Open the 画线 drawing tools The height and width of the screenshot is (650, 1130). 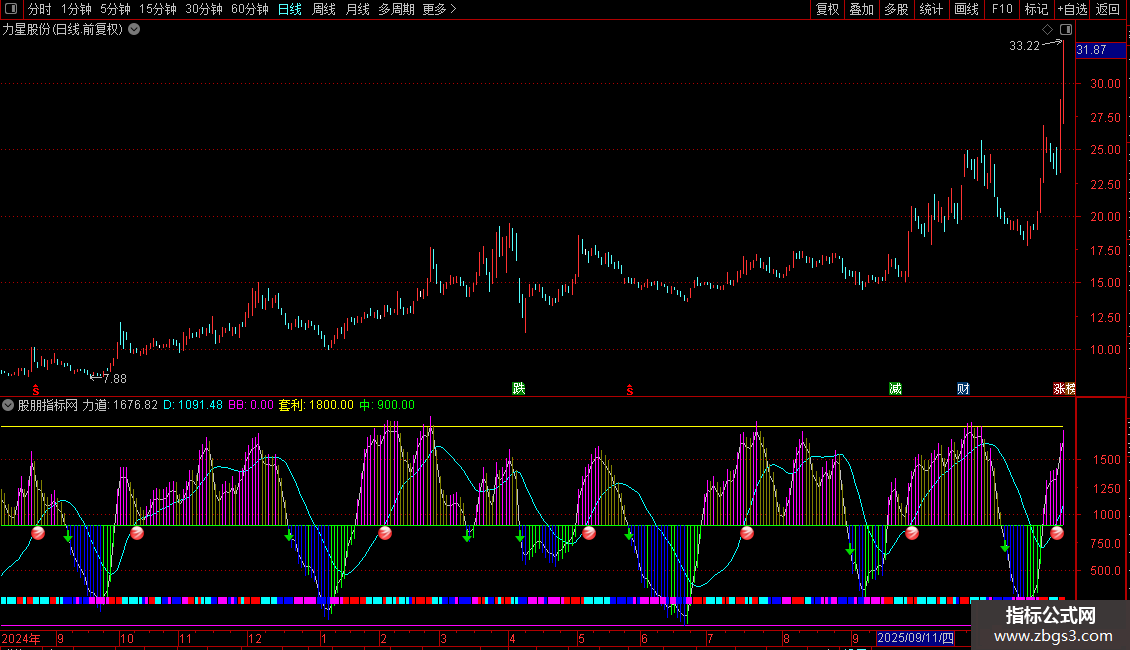(966, 9)
